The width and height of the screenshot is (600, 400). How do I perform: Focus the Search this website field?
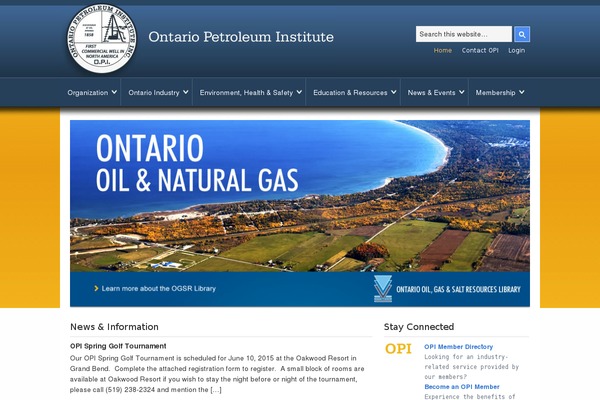click(464, 34)
